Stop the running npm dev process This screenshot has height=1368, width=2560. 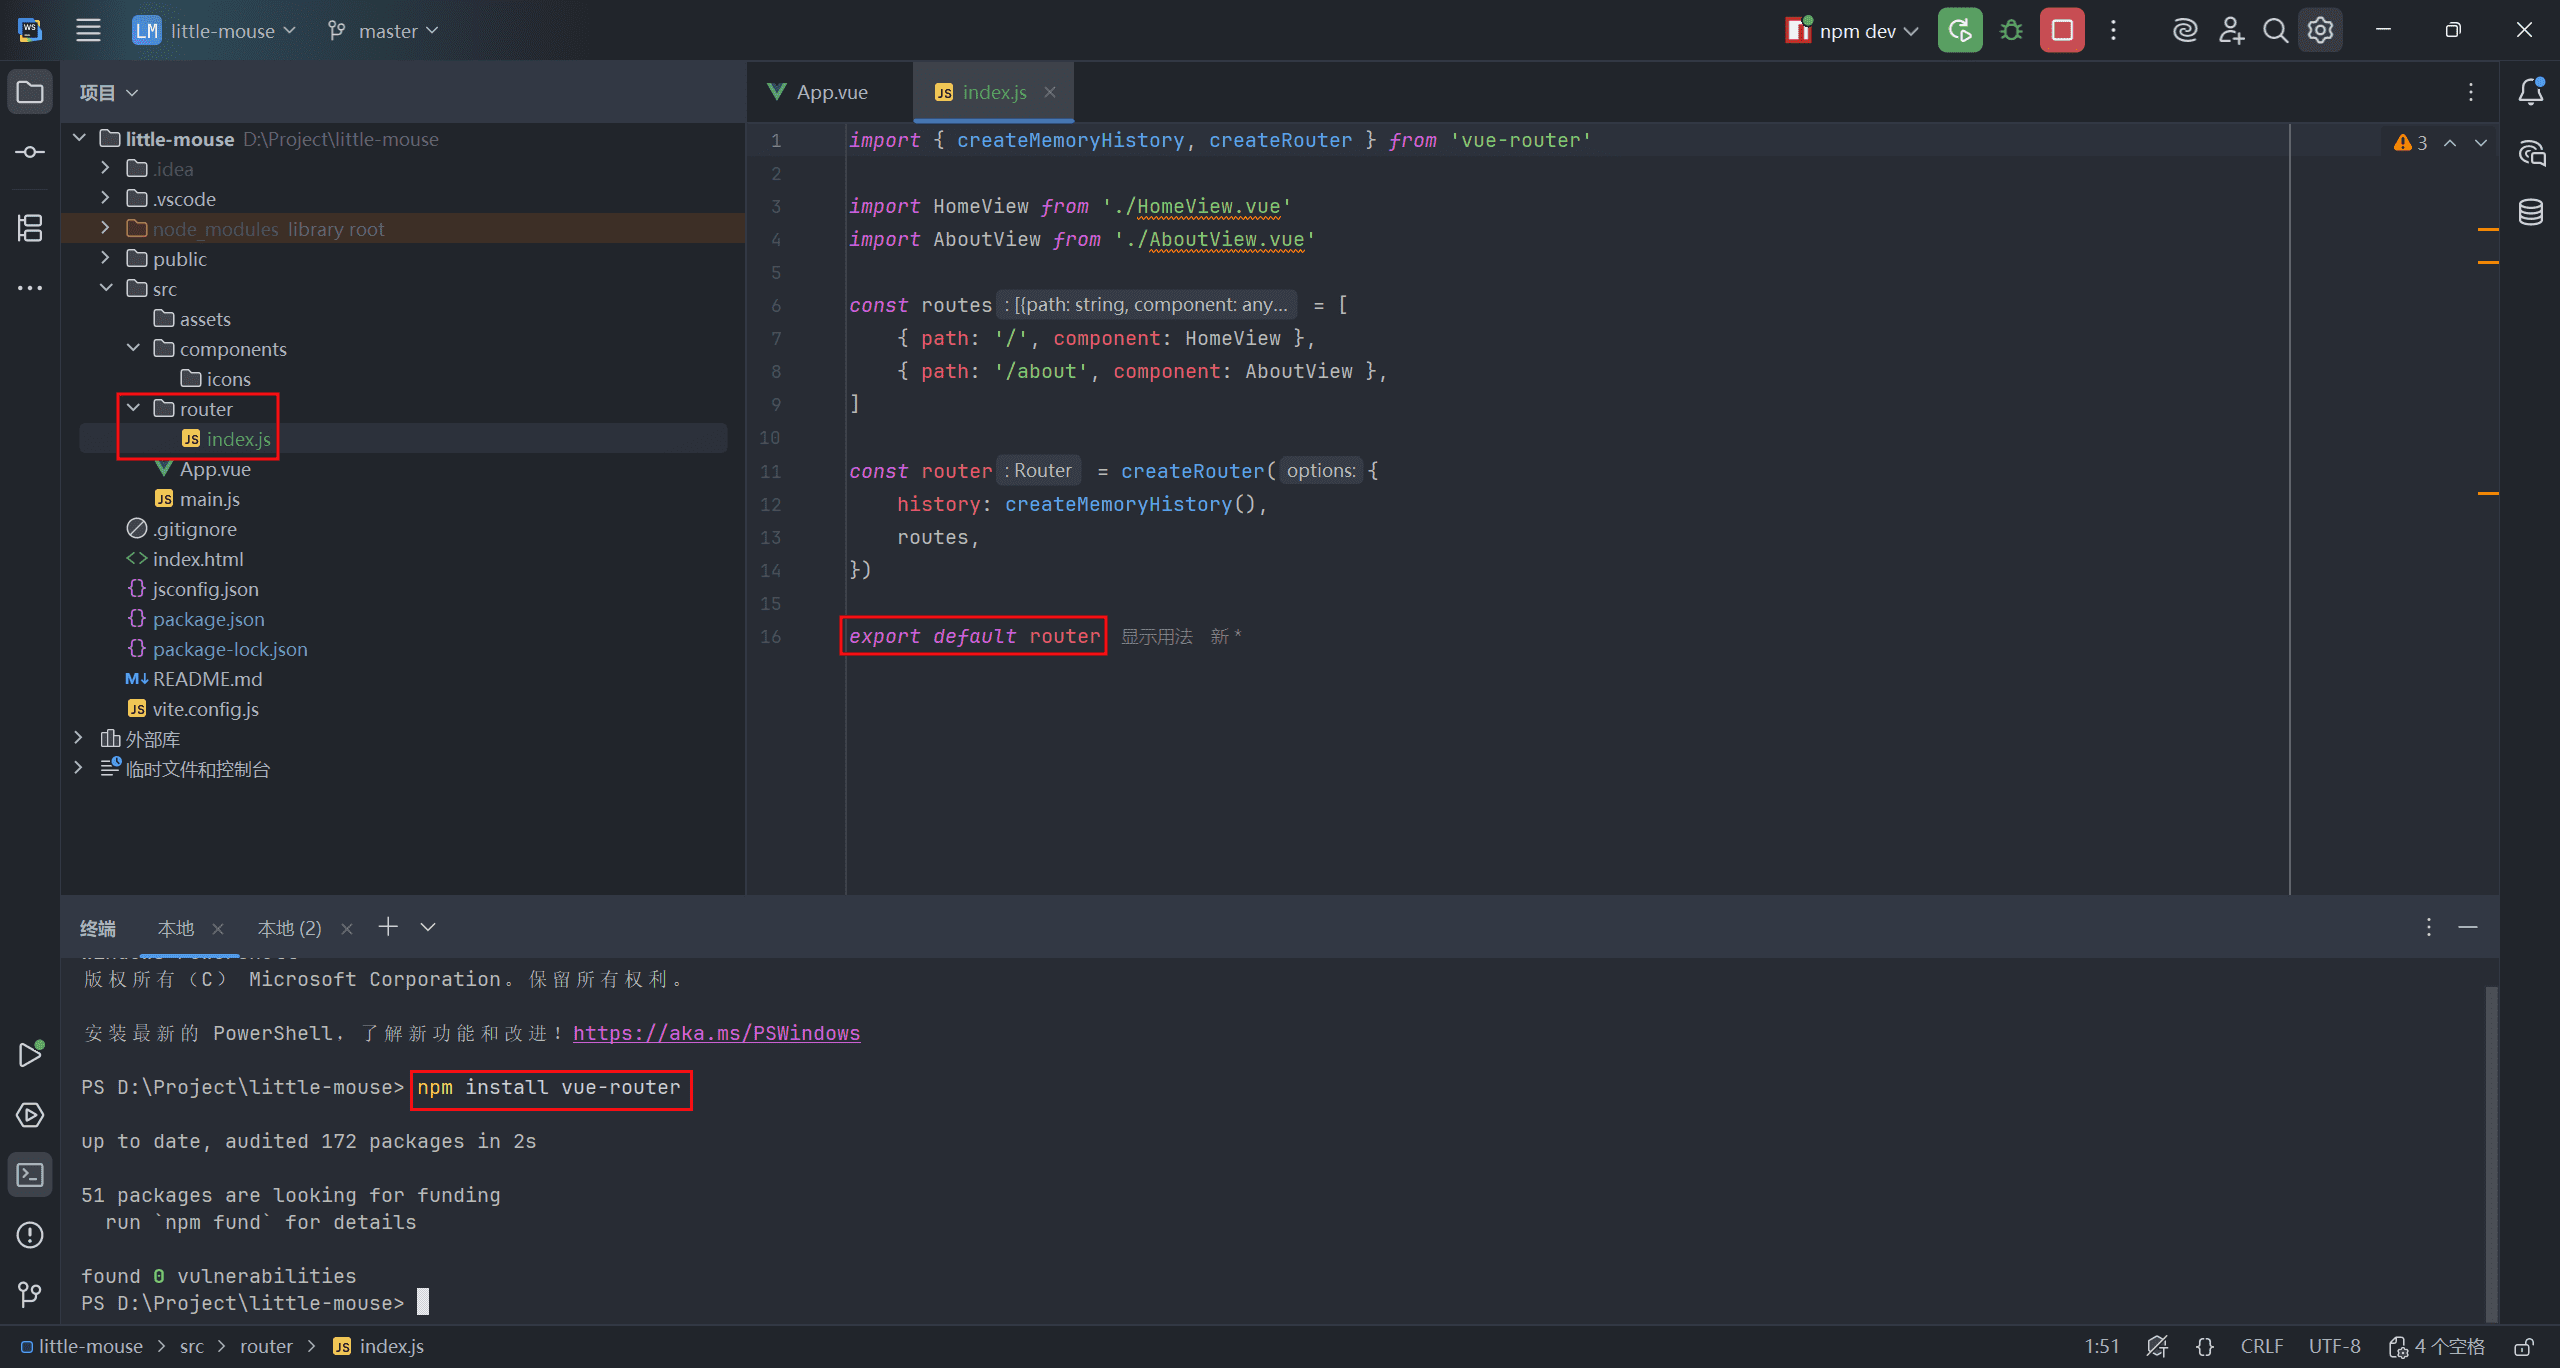[2062, 30]
